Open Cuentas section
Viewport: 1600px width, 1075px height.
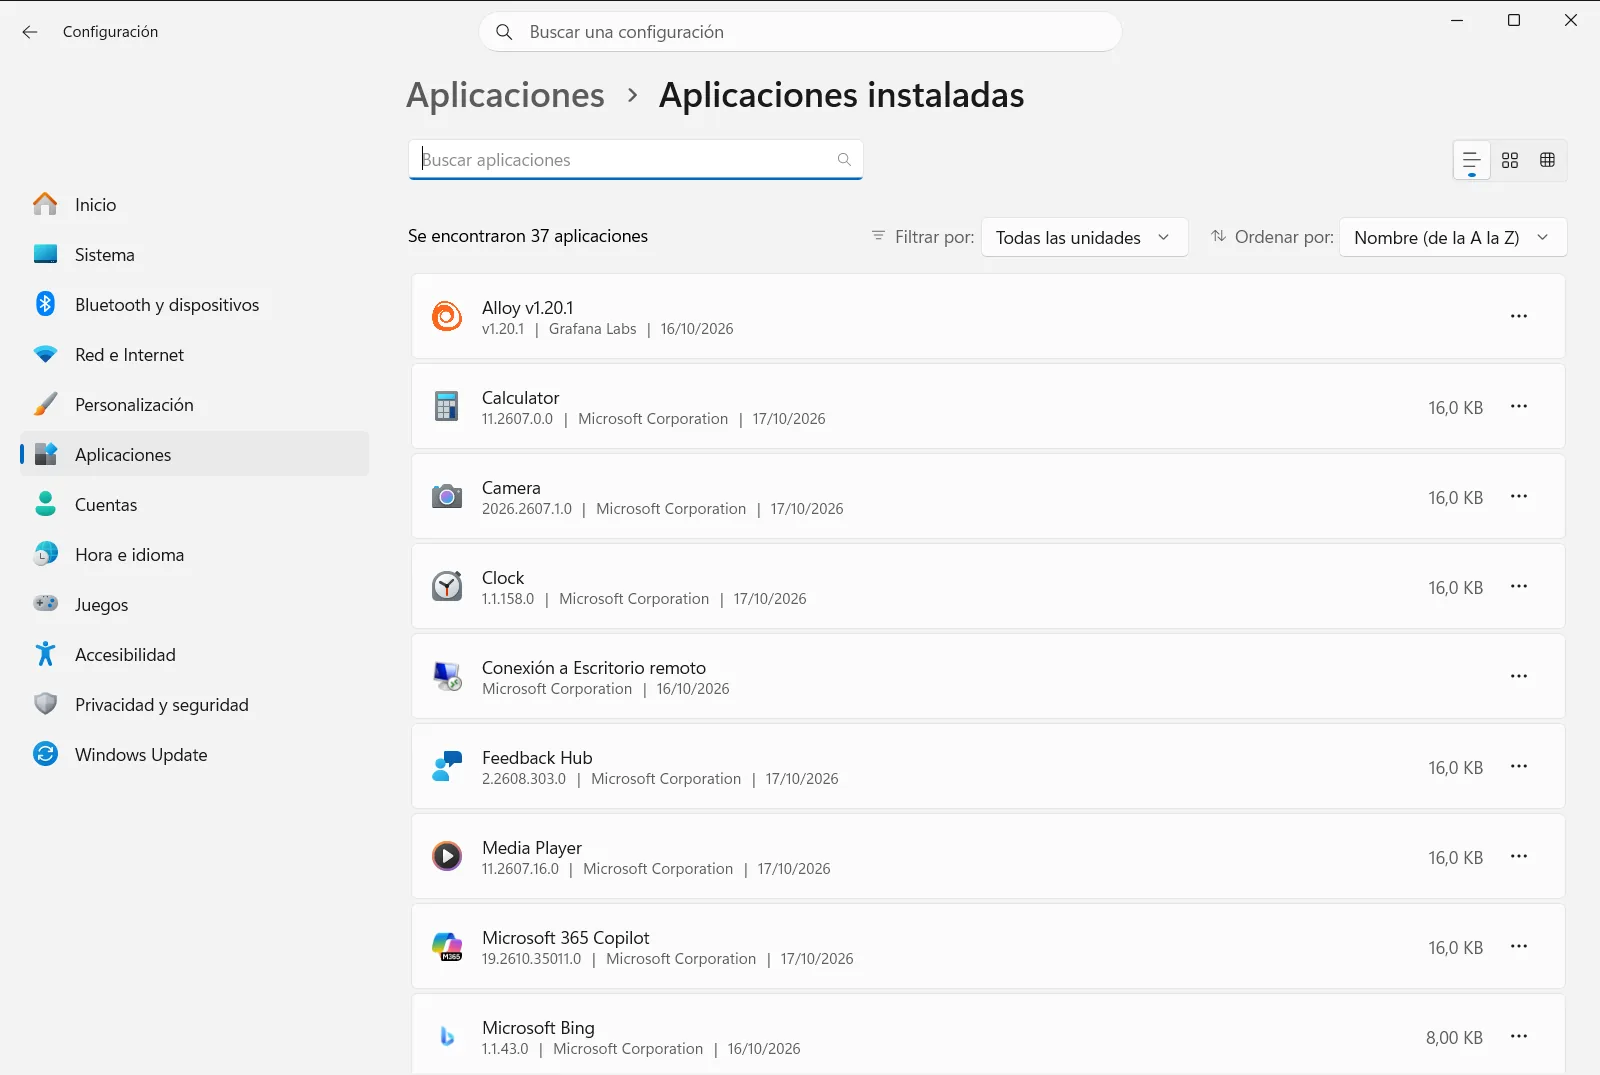click(x=195, y=504)
